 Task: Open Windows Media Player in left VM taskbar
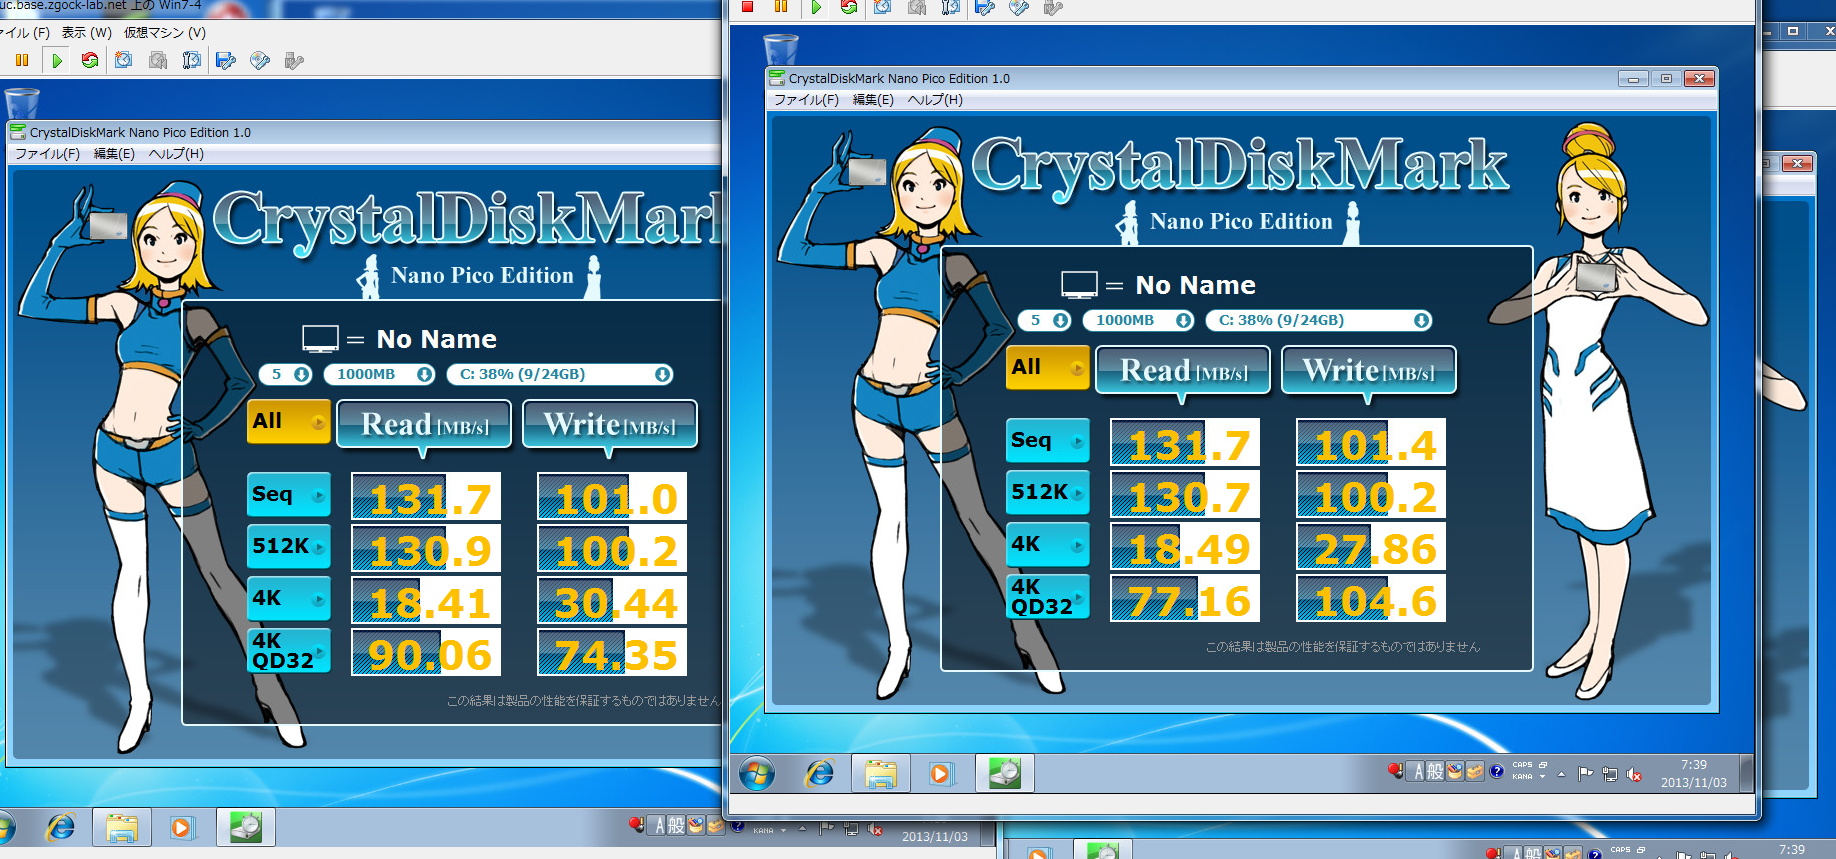click(x=181, y=827)
